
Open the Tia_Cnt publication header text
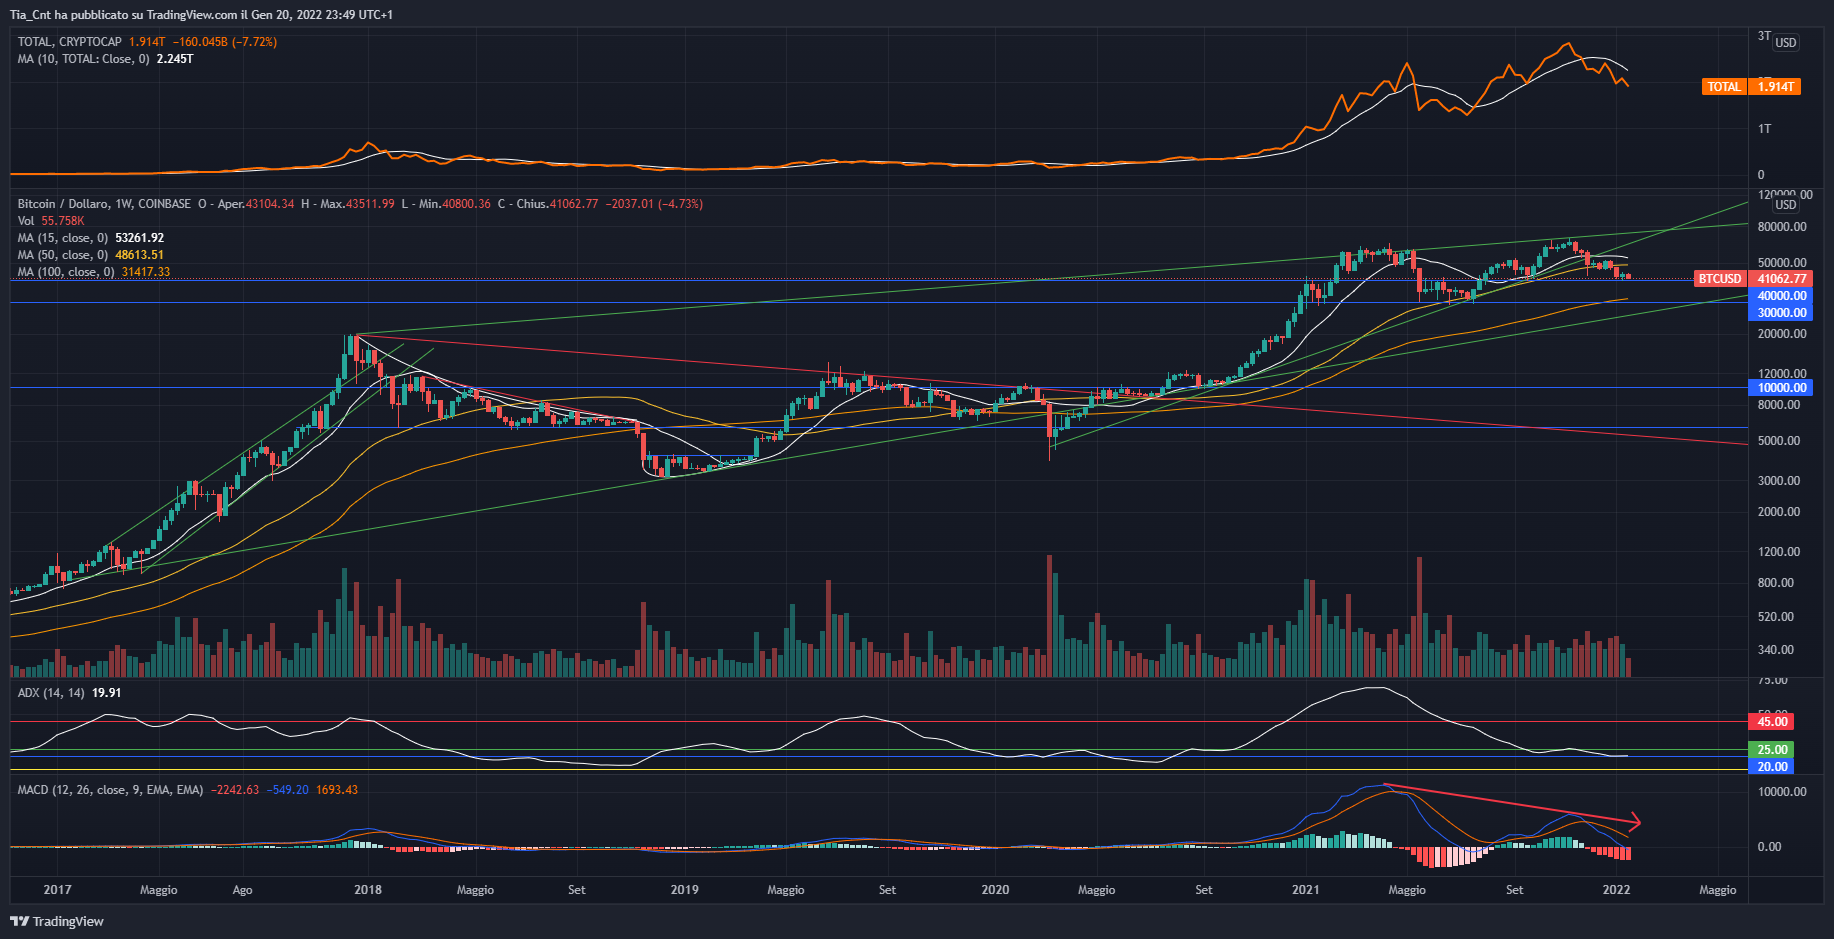201,15
